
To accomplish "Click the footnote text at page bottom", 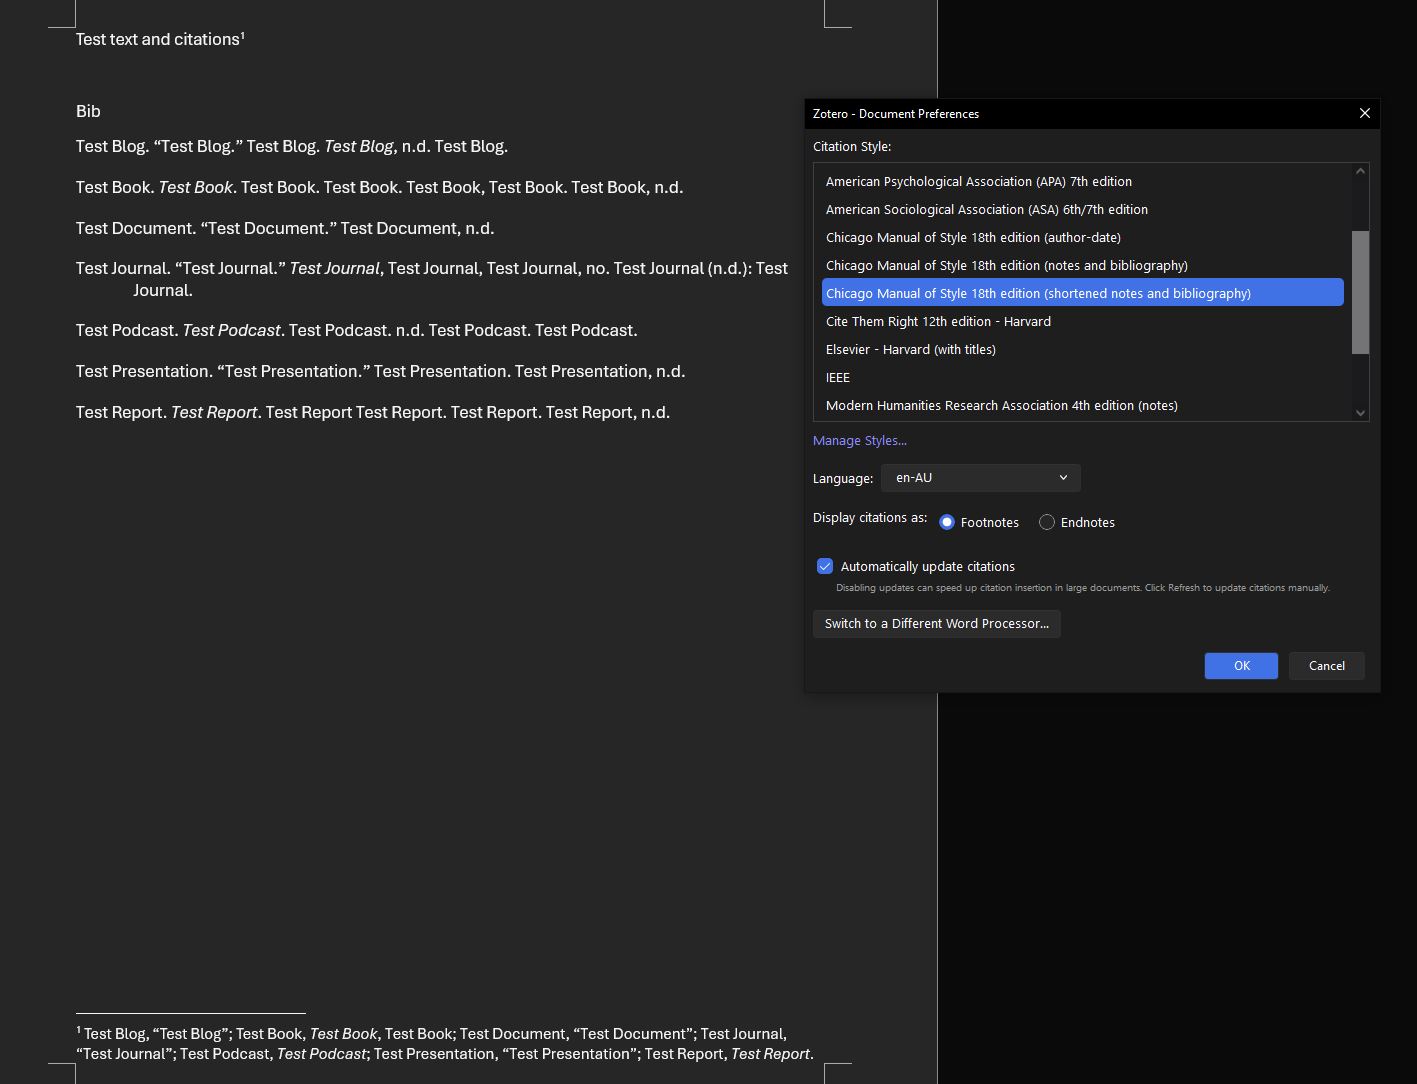I will coord(445,1043).
